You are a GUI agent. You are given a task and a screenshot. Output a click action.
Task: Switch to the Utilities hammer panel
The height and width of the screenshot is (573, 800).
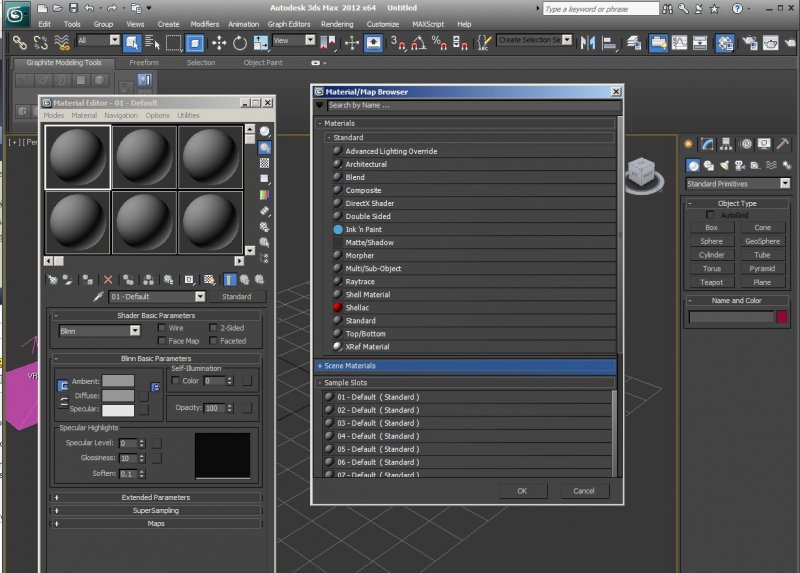tap(782, 144)
